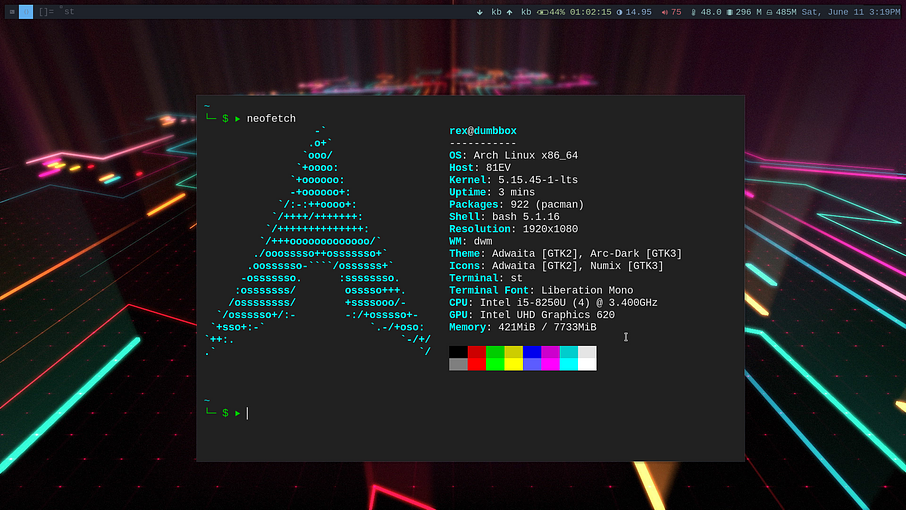The image size is (906, 510).
Task: Click the dark red swatch in the top color row
Action: (477, 352)
